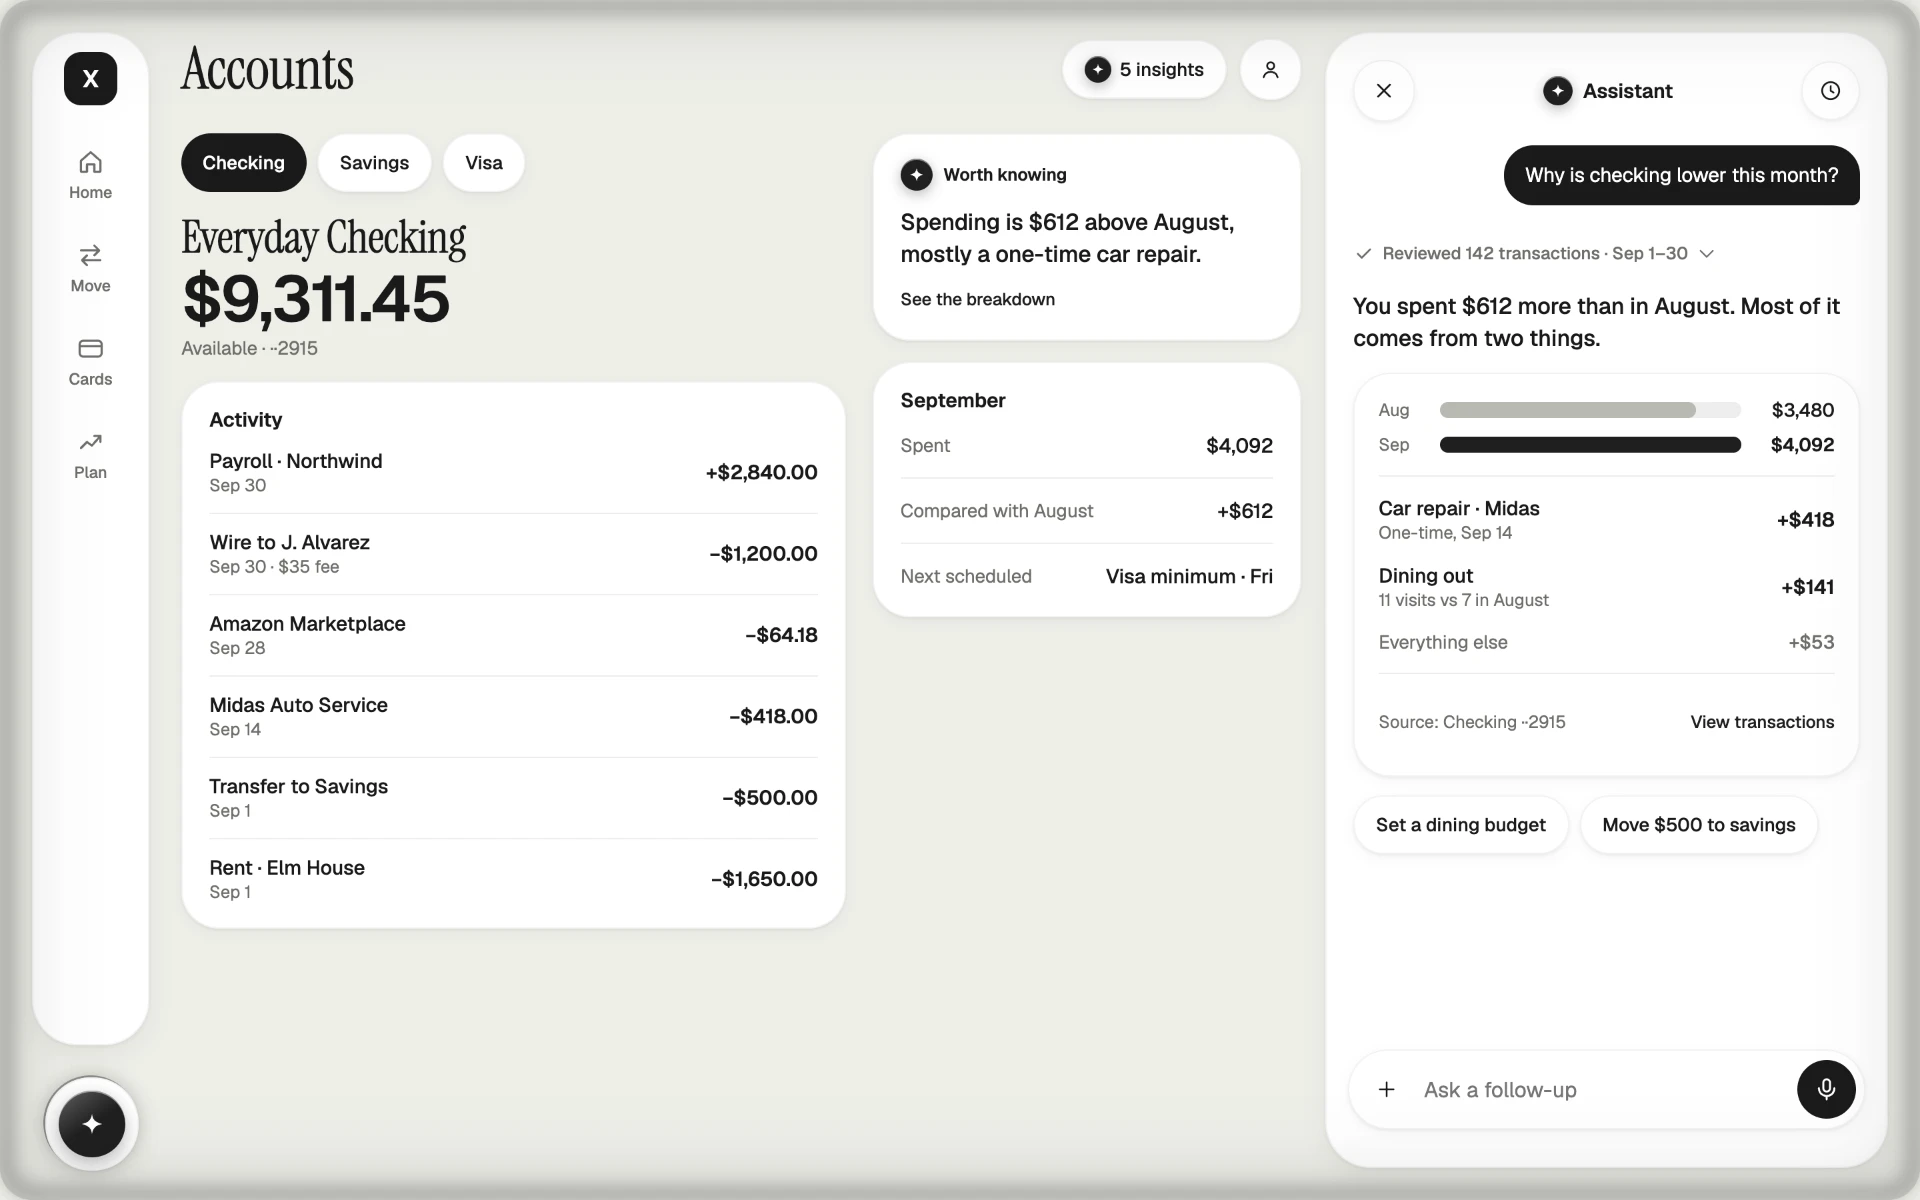Screen dimensions: 1920x1200
Task: Open the Plan section
Action: (90, 455)
